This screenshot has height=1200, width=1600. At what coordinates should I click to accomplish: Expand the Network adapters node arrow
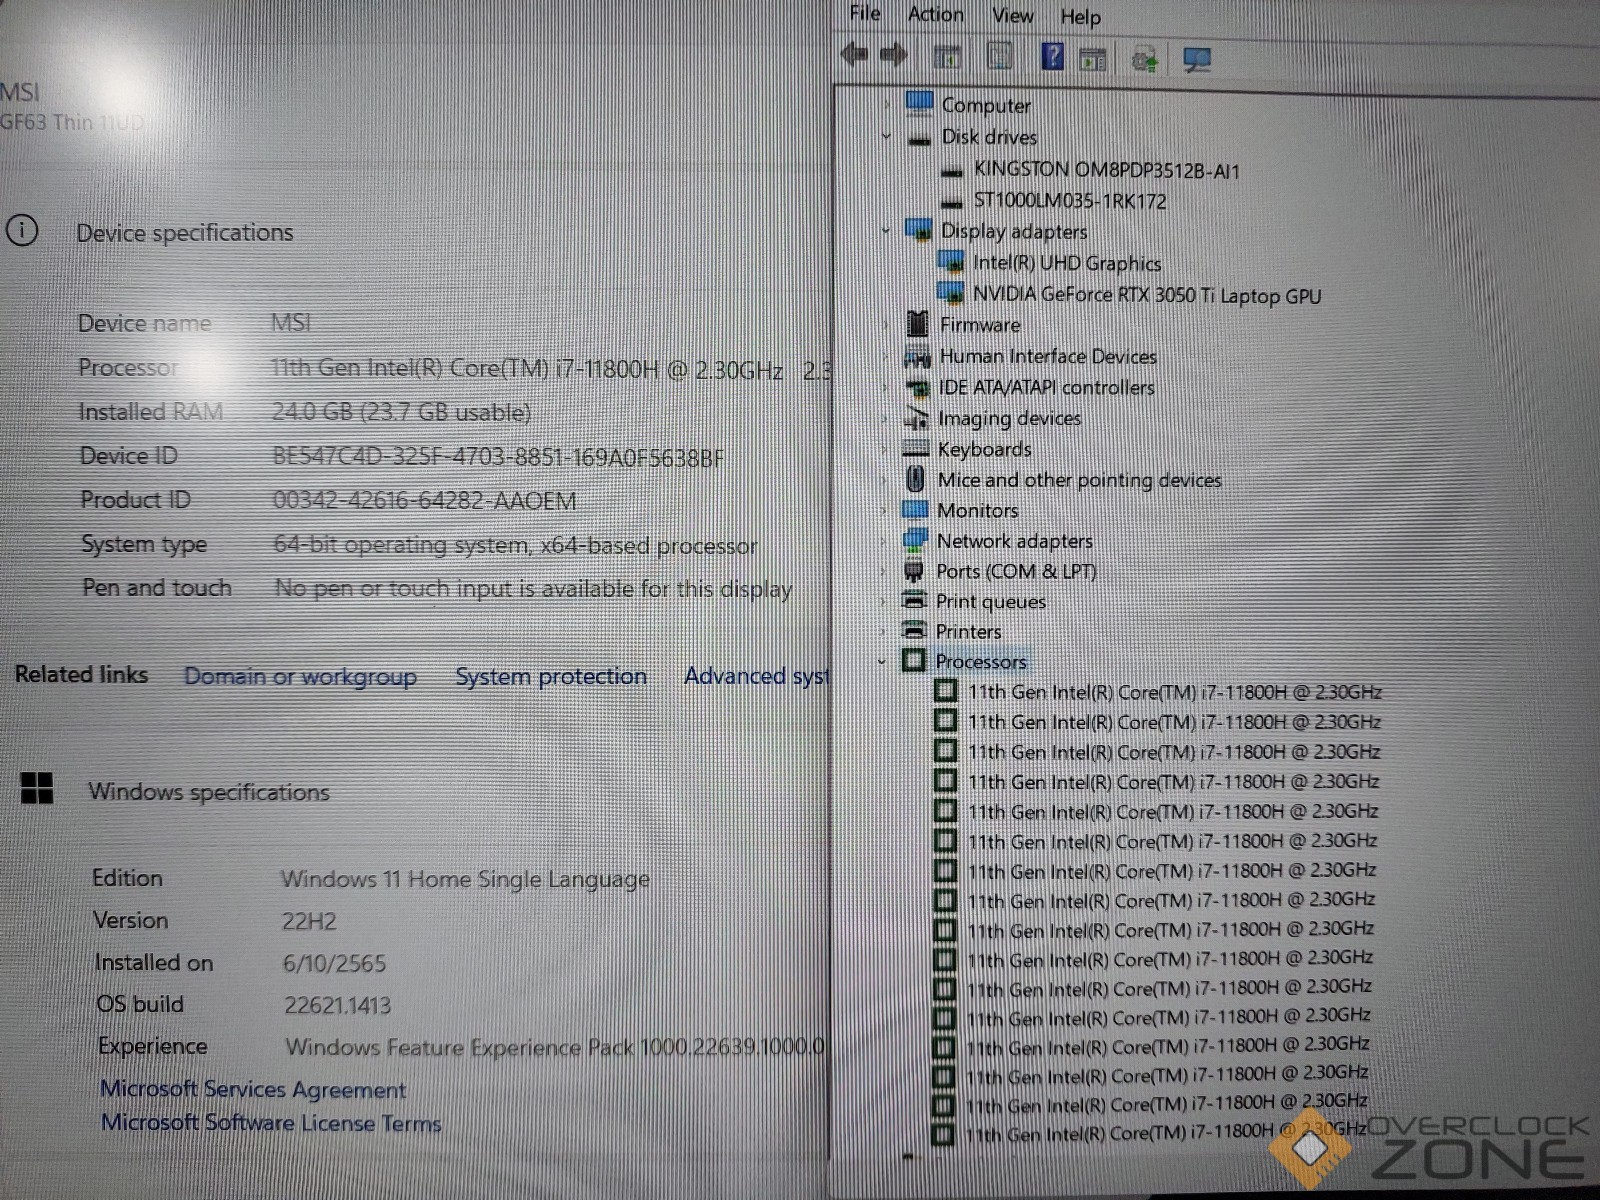click(x=883, y=541)
